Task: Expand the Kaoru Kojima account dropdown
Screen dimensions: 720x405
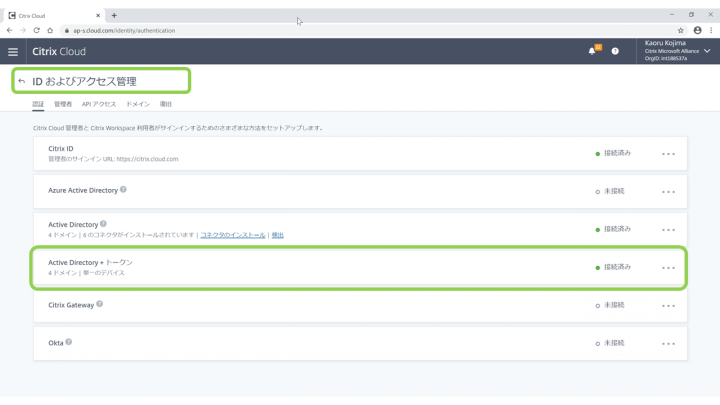Action: 707,51
